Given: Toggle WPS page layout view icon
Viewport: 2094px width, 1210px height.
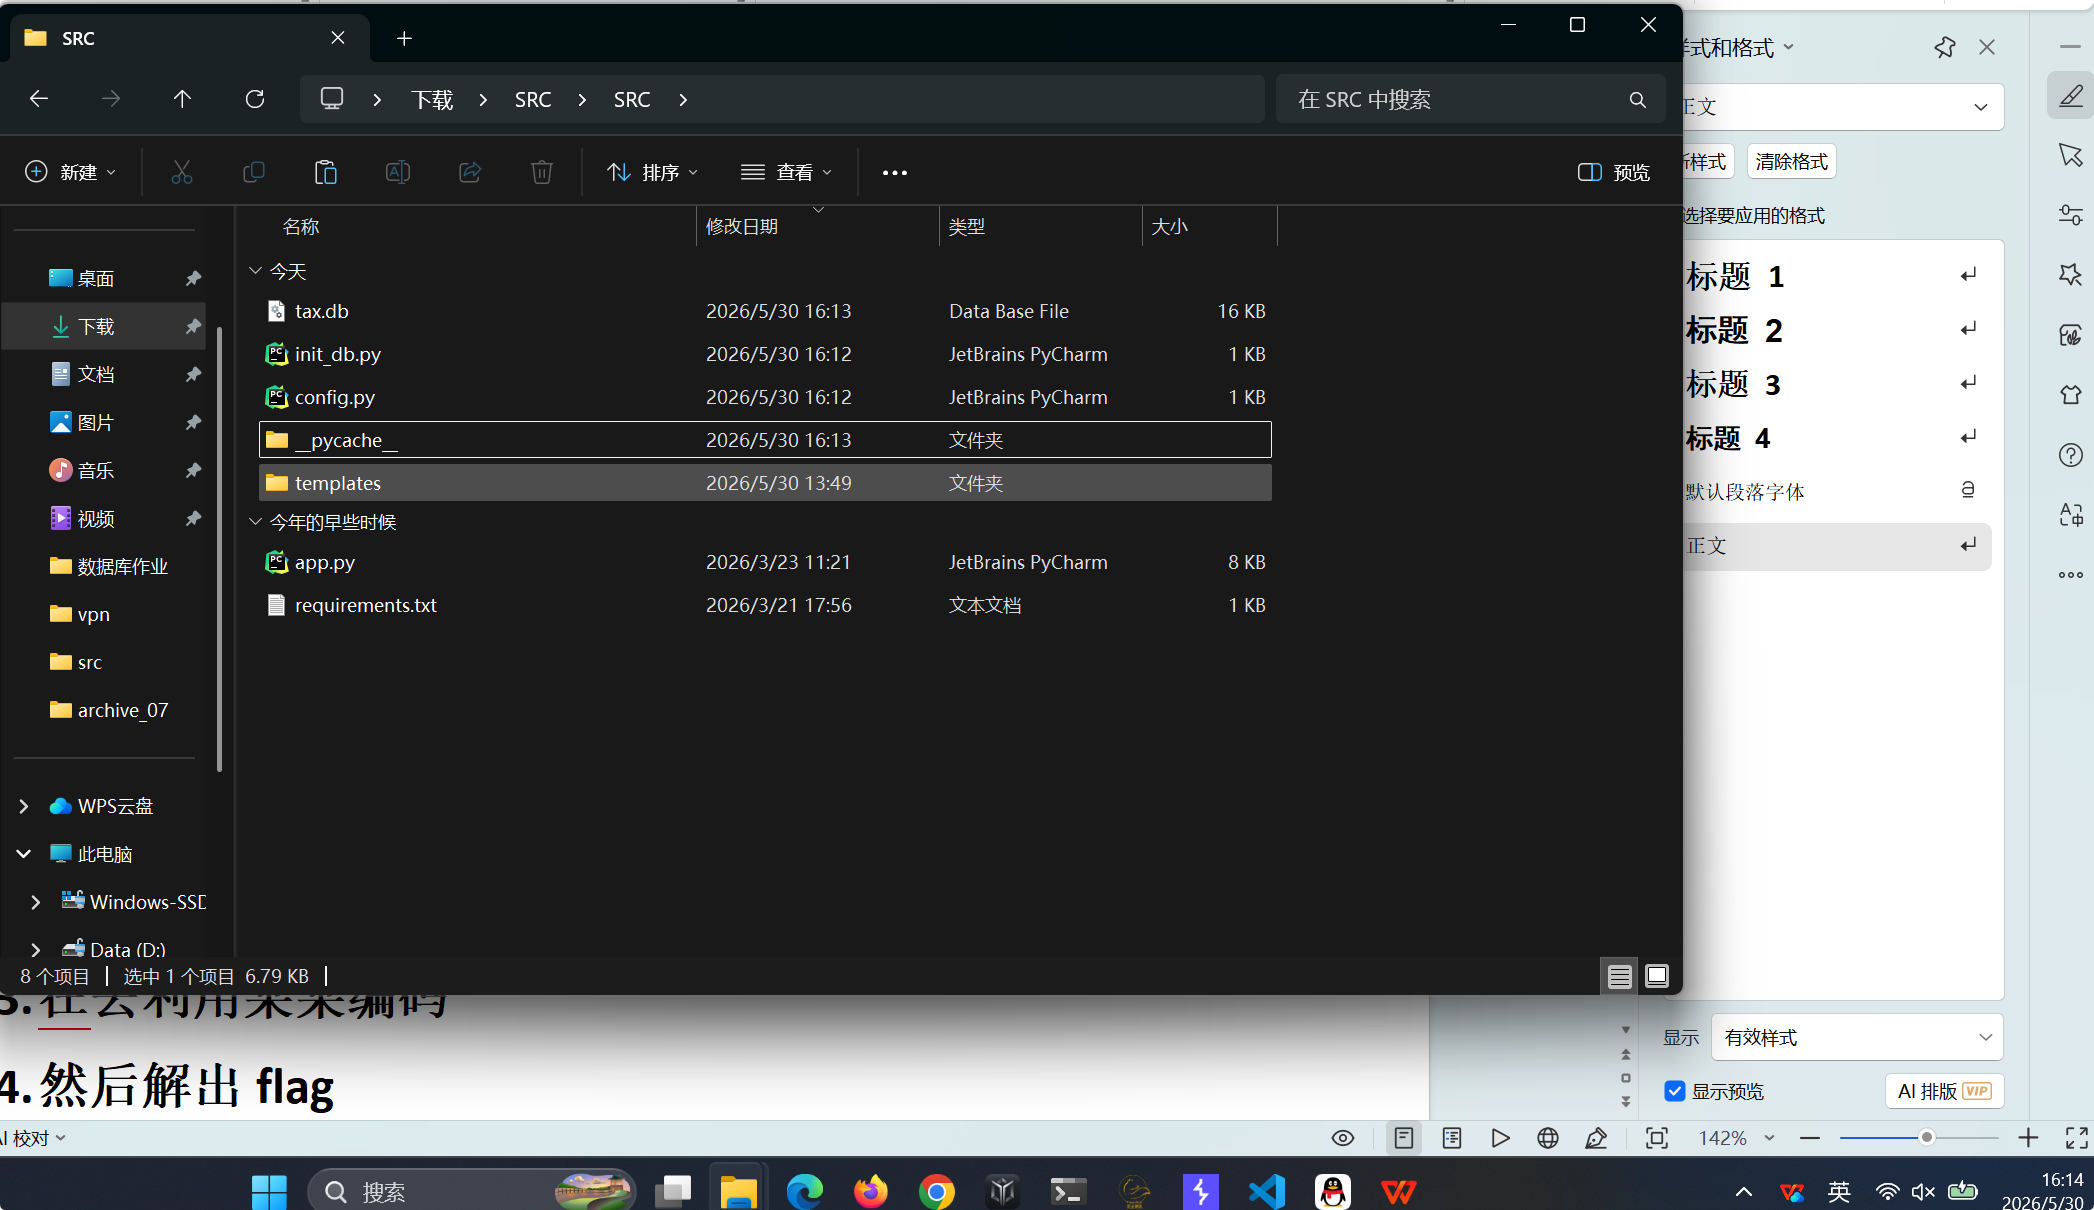Looking at the screenshot, I should (x=1404, y=1138).
